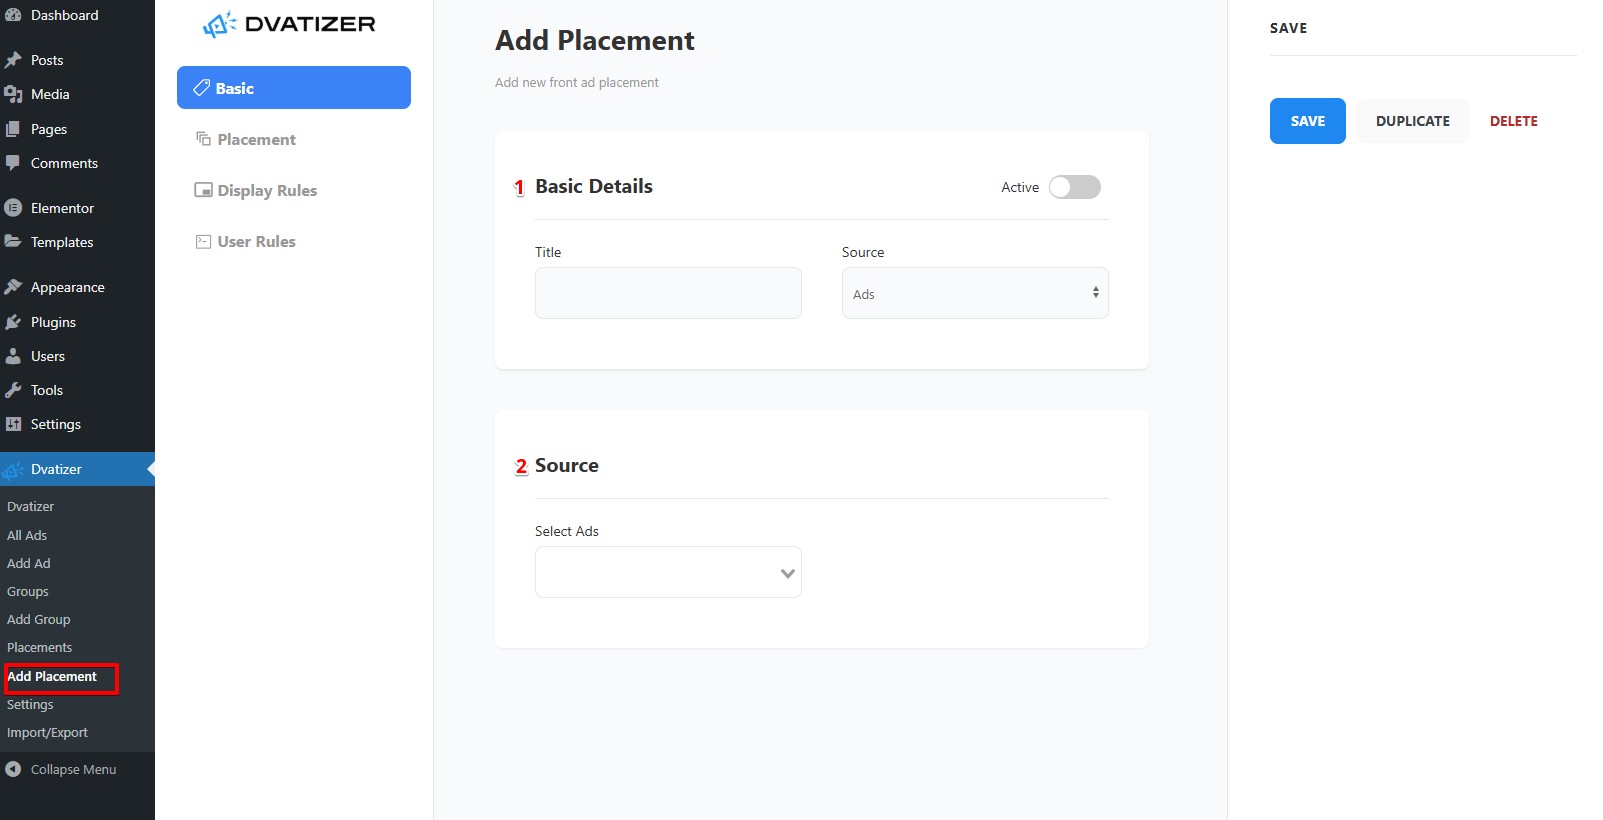Click the Users person icon

(13, 356)
